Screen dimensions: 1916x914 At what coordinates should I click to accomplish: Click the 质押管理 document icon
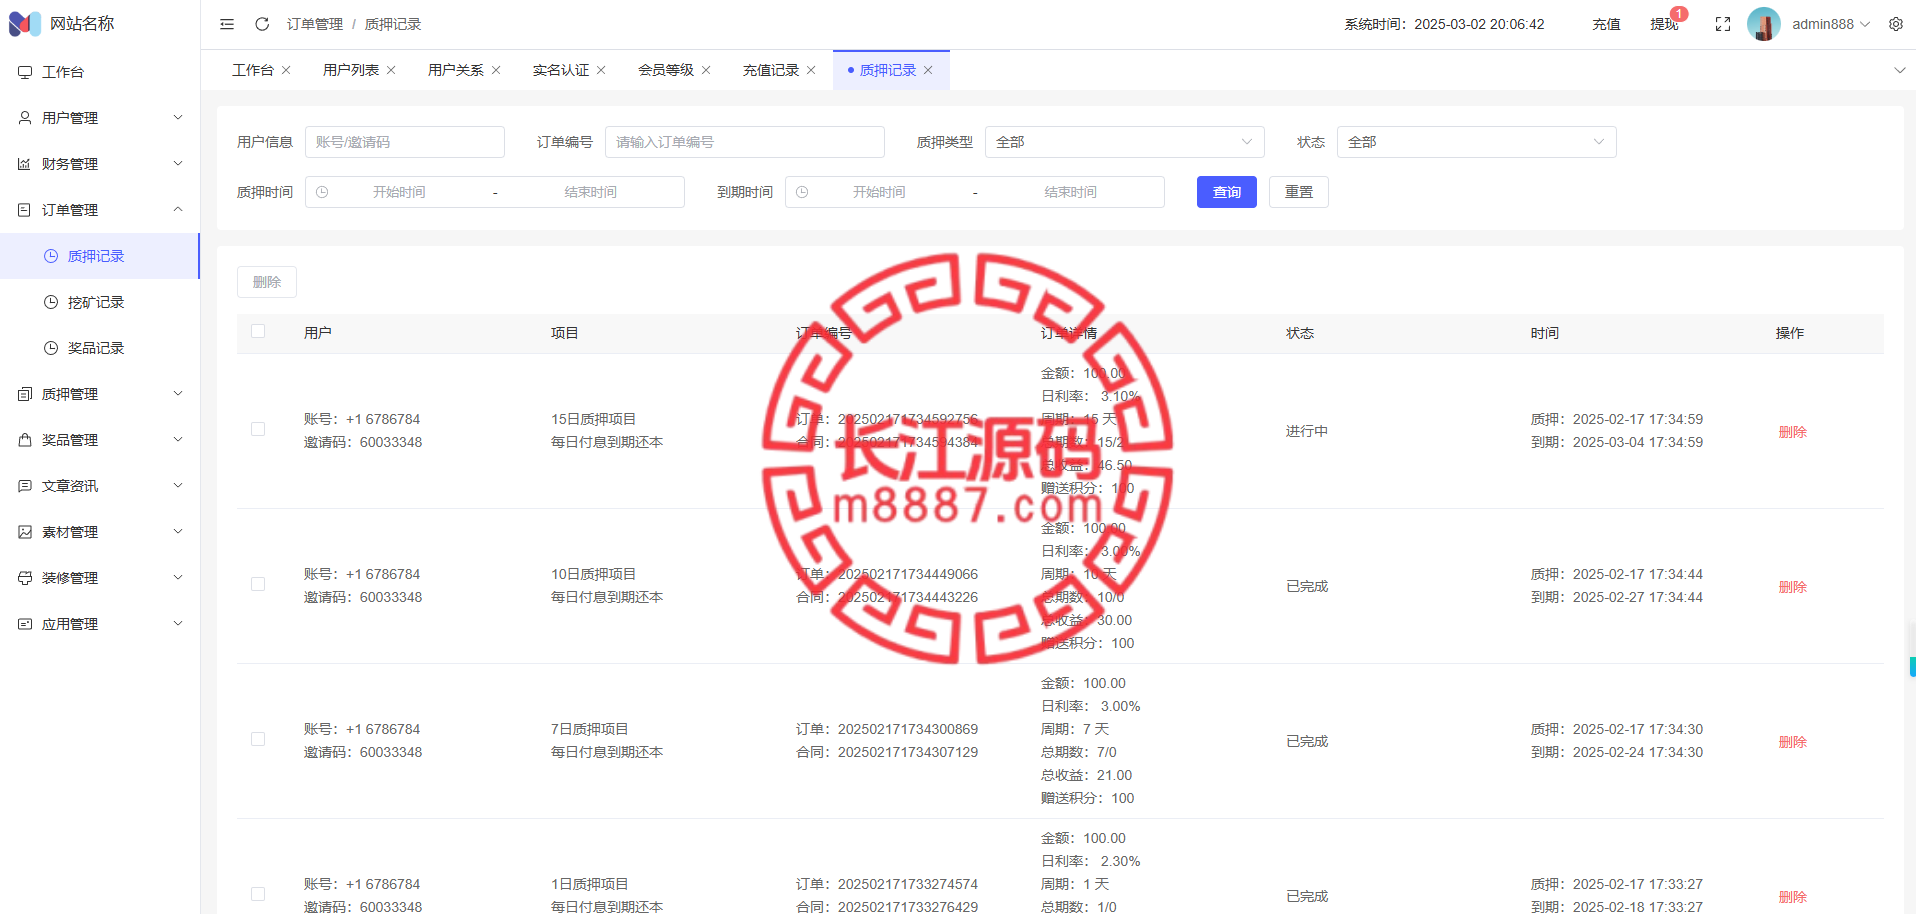25,394
